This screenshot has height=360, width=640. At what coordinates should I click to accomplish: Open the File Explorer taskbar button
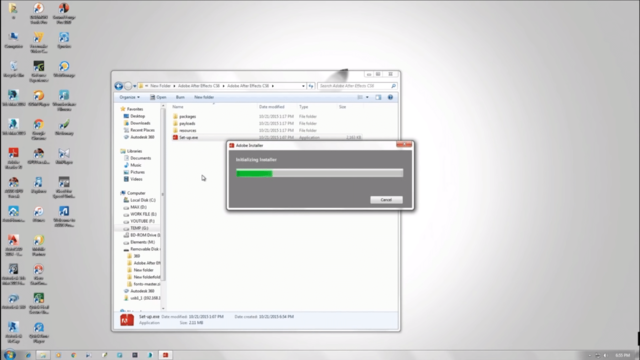pos(42,355)
